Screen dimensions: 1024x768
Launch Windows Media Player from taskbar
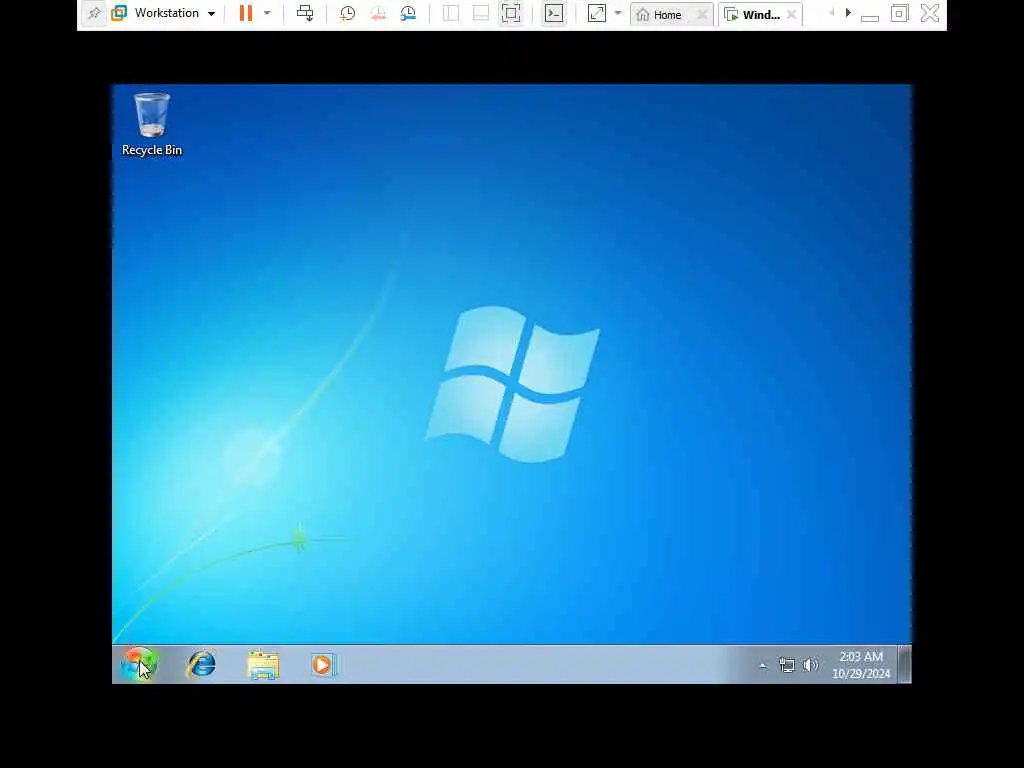click(324, 665)
